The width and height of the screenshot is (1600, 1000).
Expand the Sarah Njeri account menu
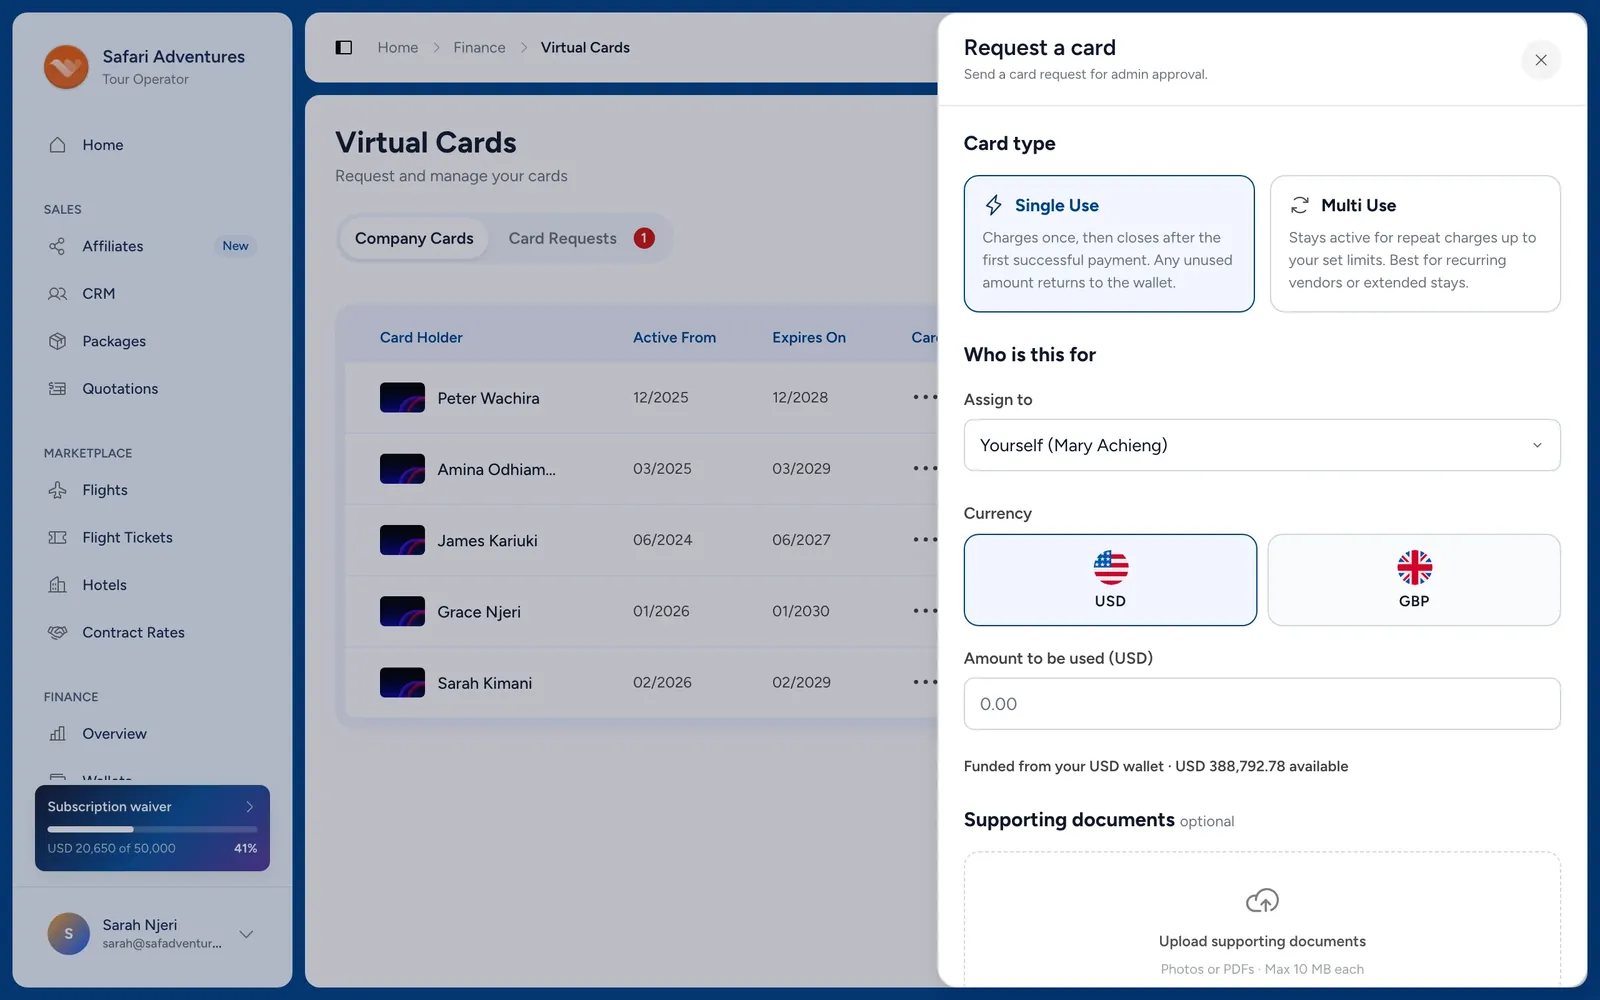point(246,934)
